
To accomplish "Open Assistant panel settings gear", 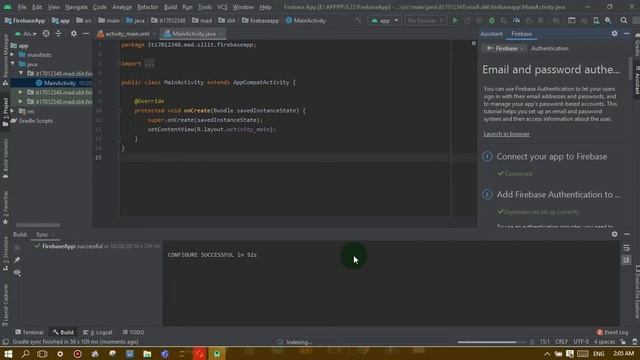I will point(614,34).
